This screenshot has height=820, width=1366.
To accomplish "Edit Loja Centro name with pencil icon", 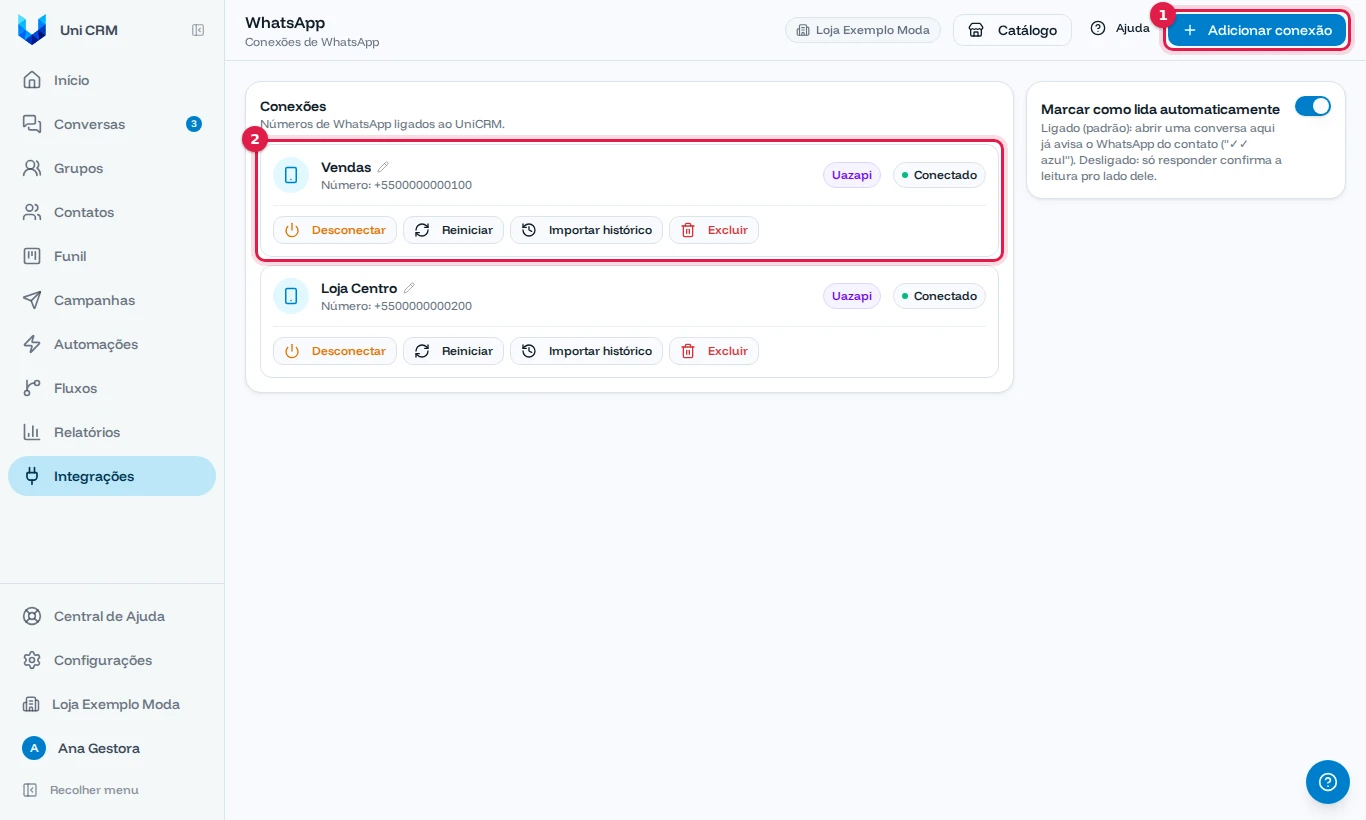I will pyautogui.click(x=409, y=288).
